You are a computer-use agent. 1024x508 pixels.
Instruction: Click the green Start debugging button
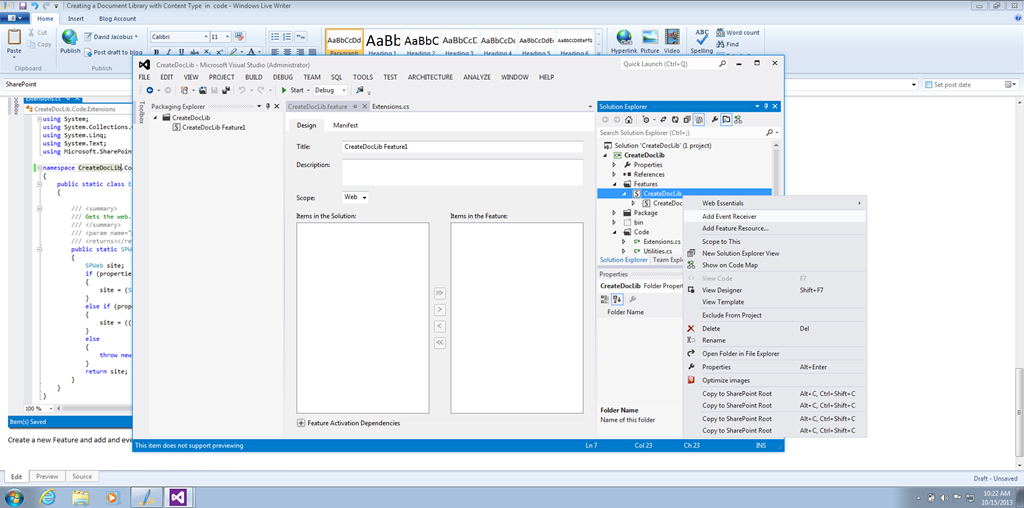point(293,90)
